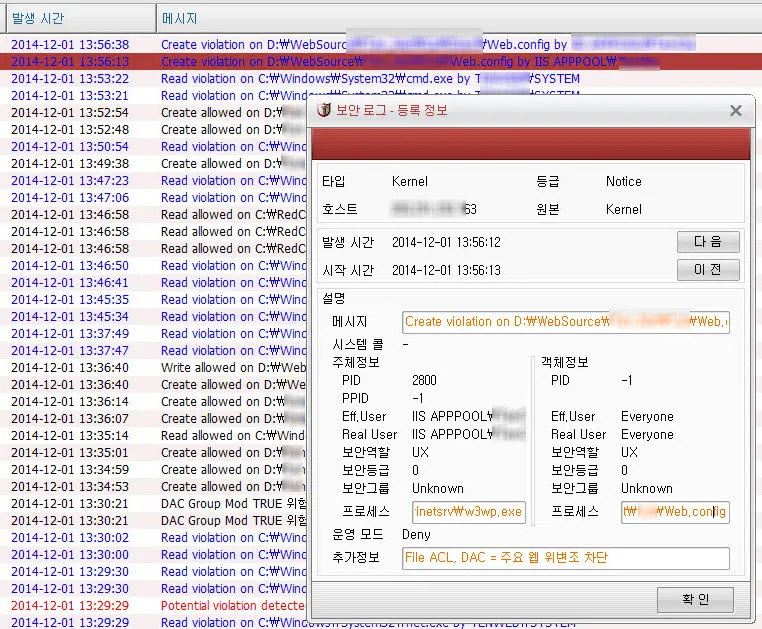Click the shield icon in dialog title bar
This screenshot has width=762, height=629.
coord(325,111)
